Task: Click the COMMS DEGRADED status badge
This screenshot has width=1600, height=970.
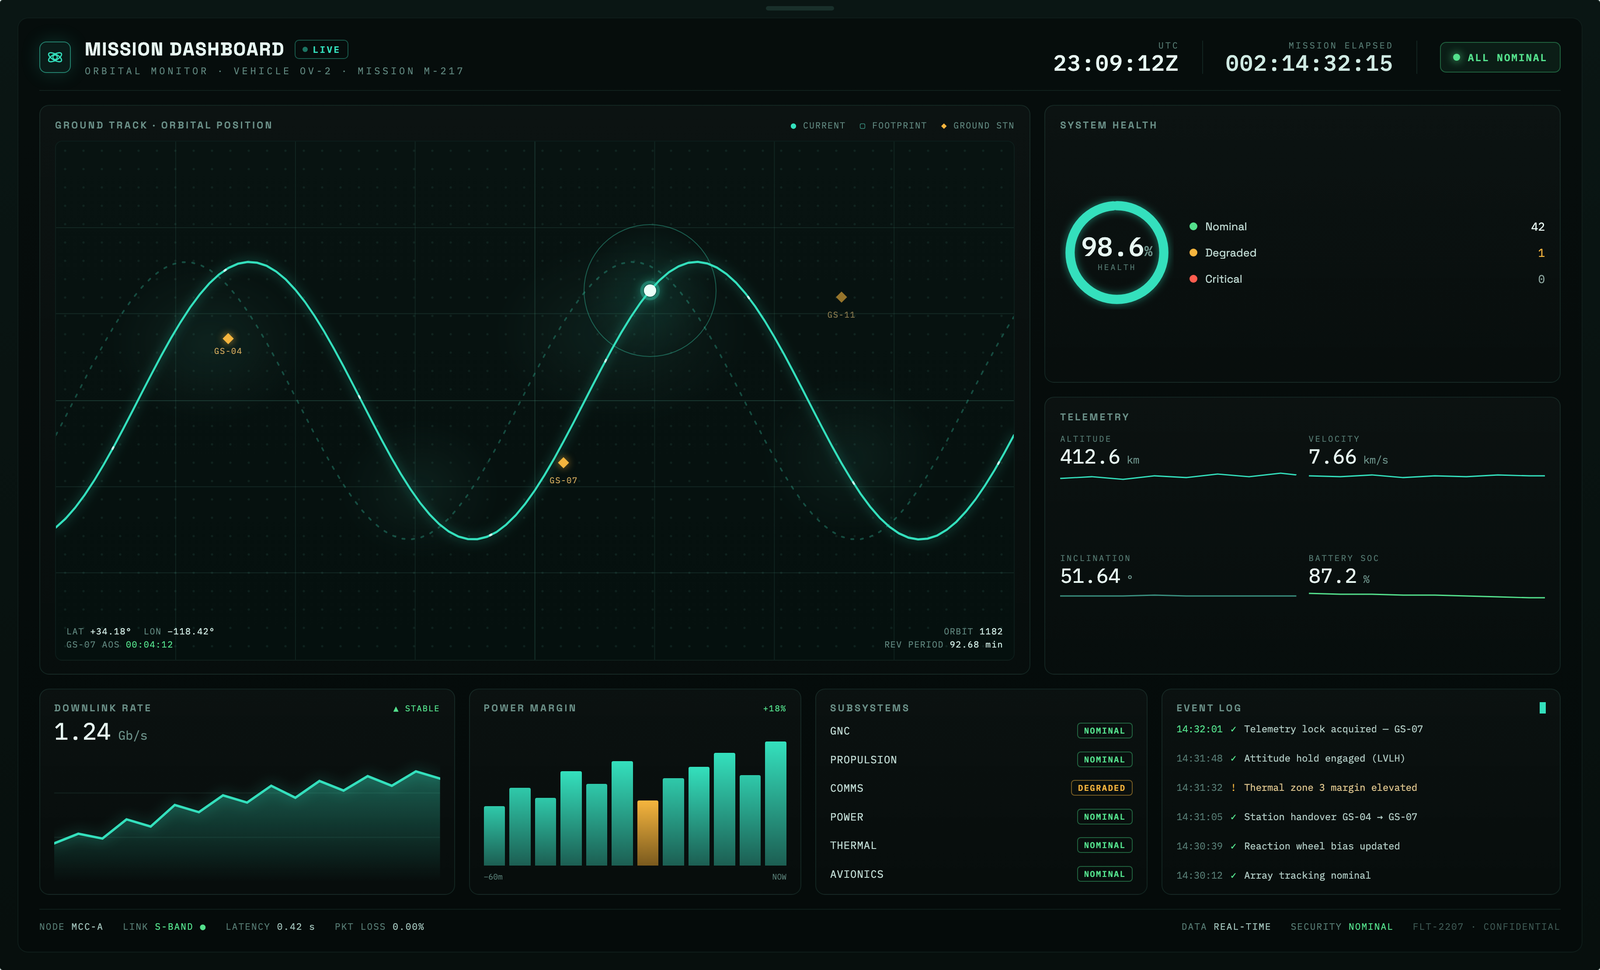Action: 1101,788
